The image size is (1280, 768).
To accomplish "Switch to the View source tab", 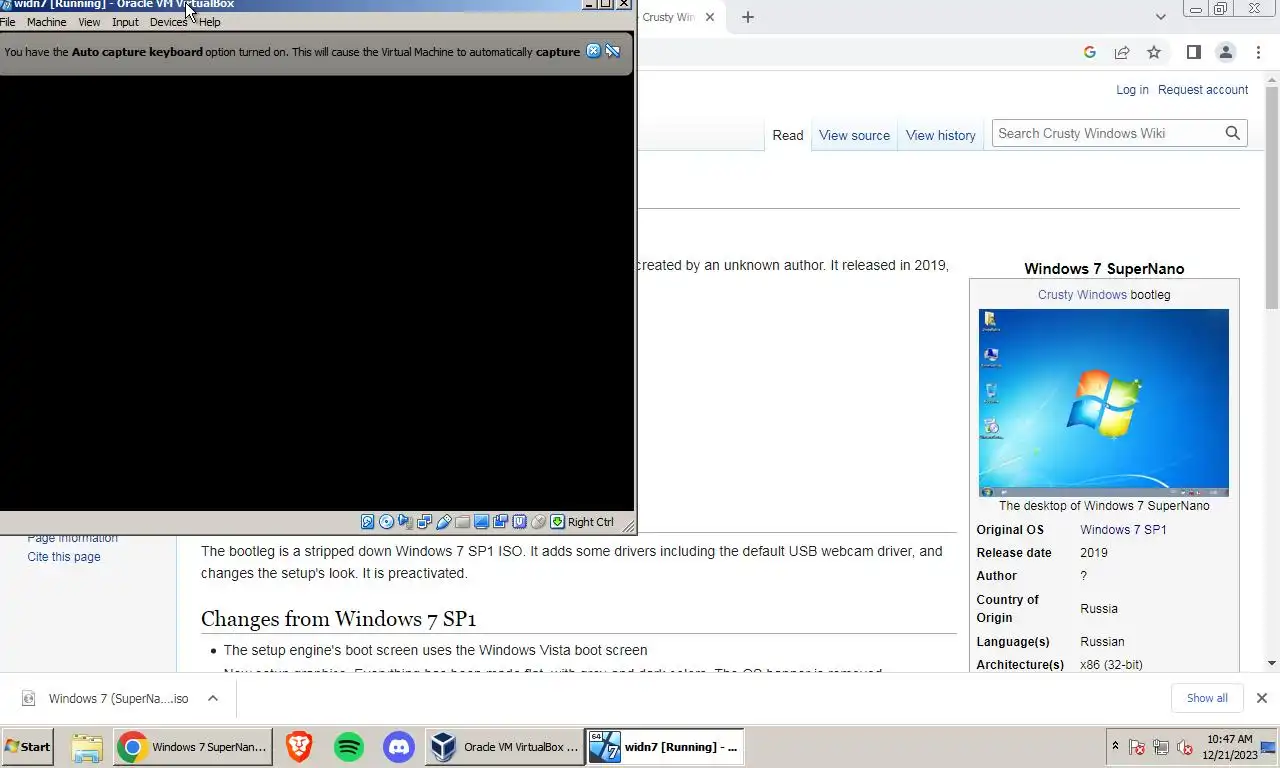I will click(x=854, y=135).
